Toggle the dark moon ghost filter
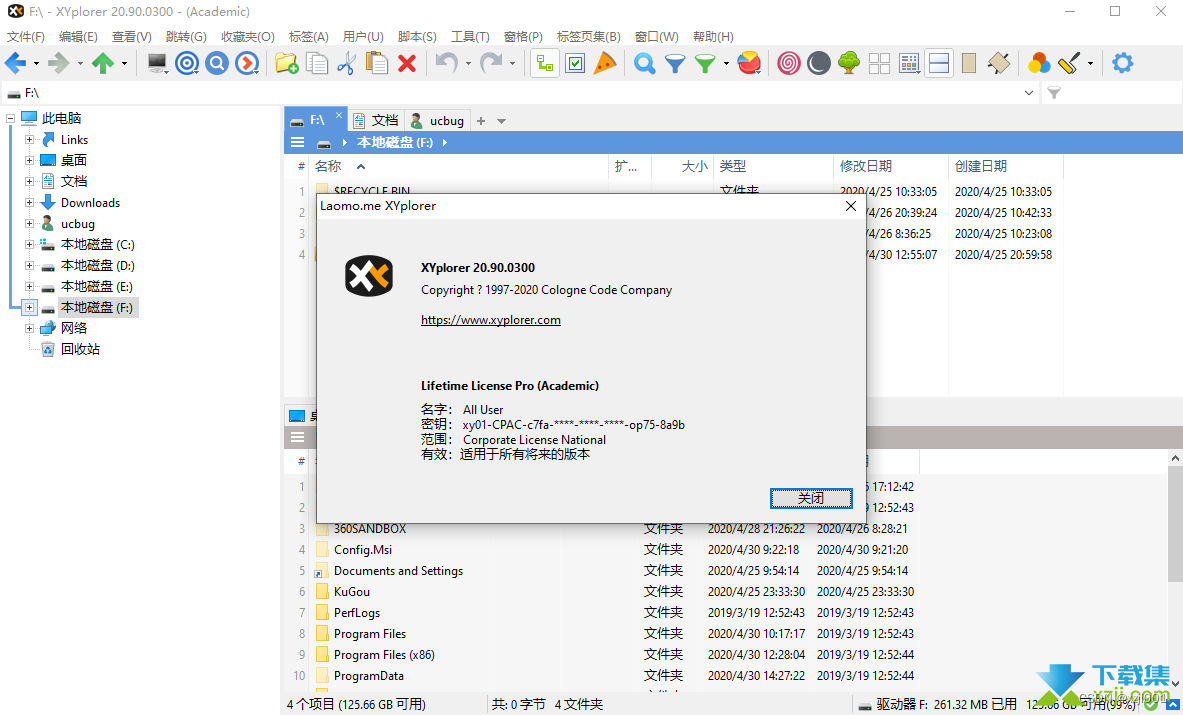 pyautogui.click(x=819, y=63)
